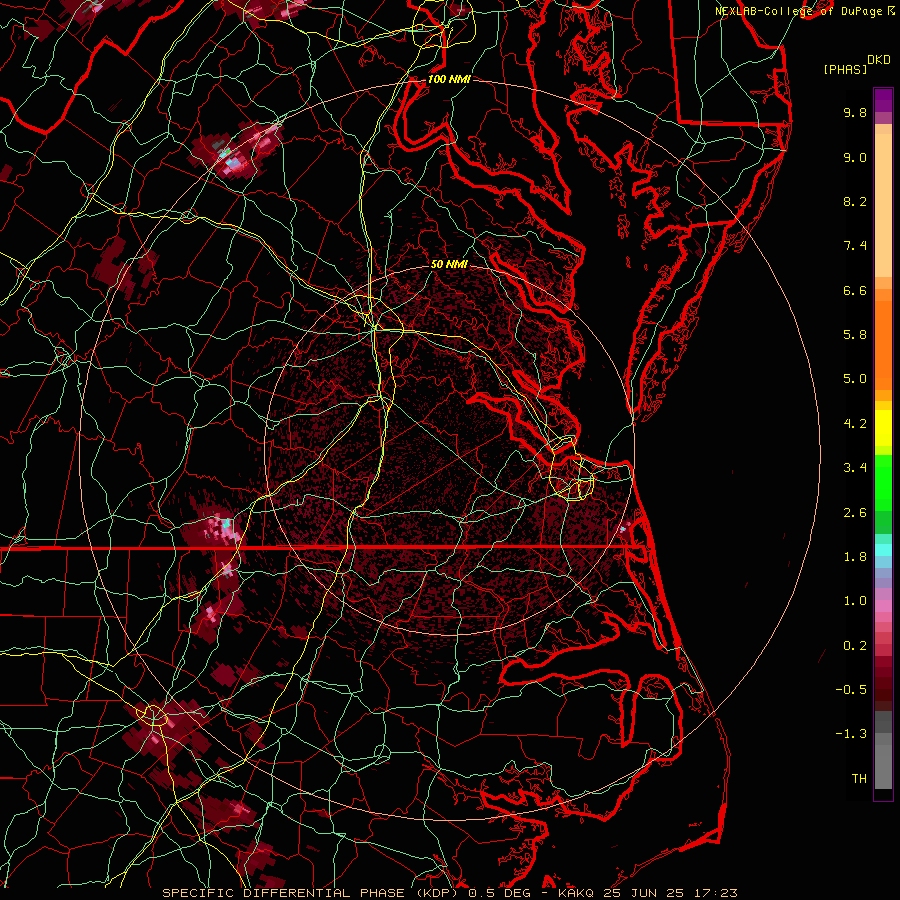The height and width of the screenshot is (900, 900).
Task: Click the 3.4 scale value
Action: [x=855, y=468]
